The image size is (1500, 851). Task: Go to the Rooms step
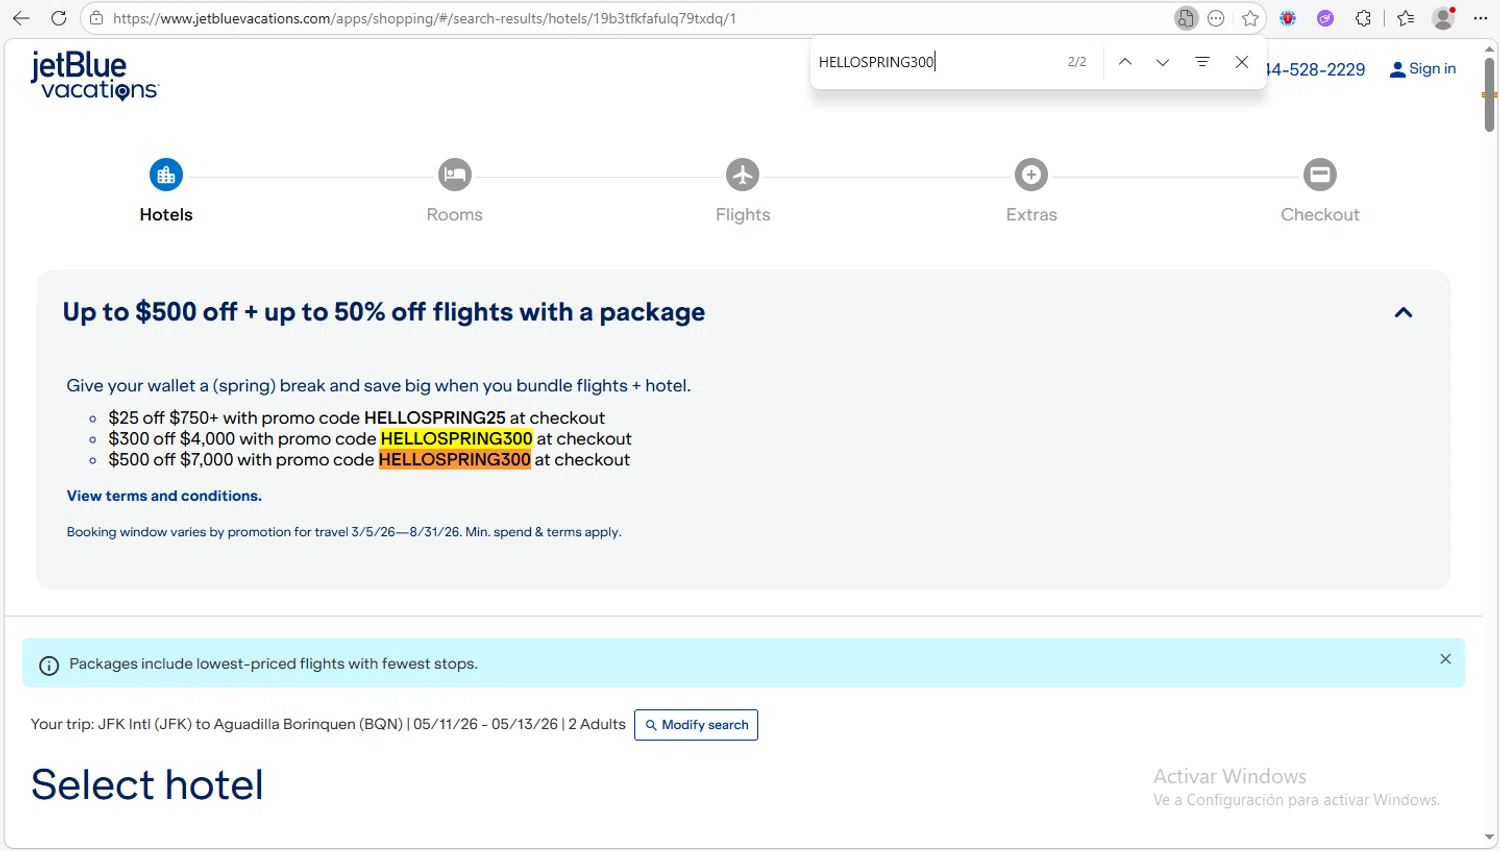coord(454,175)
